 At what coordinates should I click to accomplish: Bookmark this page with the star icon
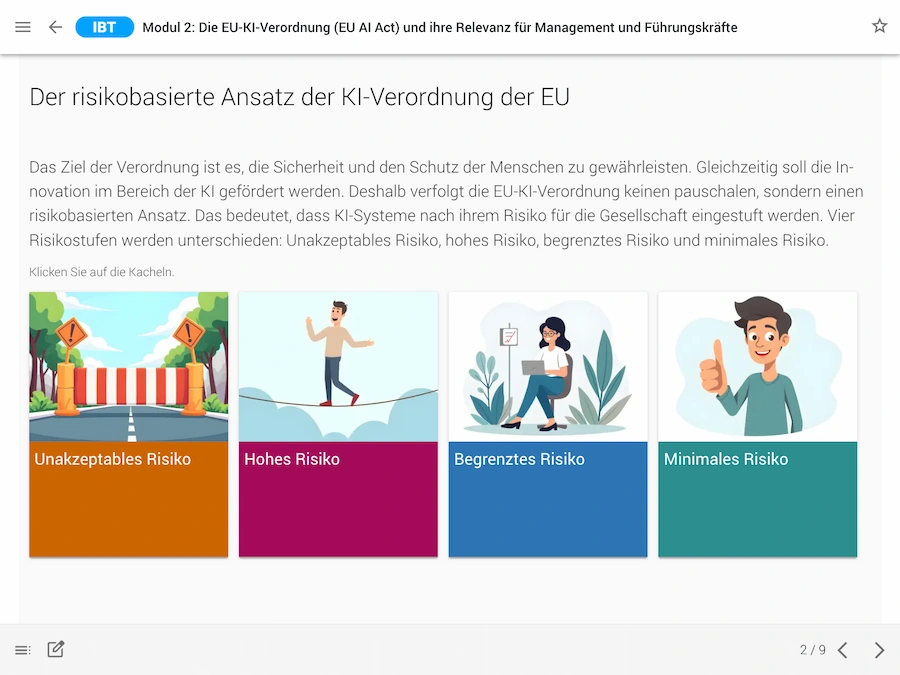click(x=879, y=26)
